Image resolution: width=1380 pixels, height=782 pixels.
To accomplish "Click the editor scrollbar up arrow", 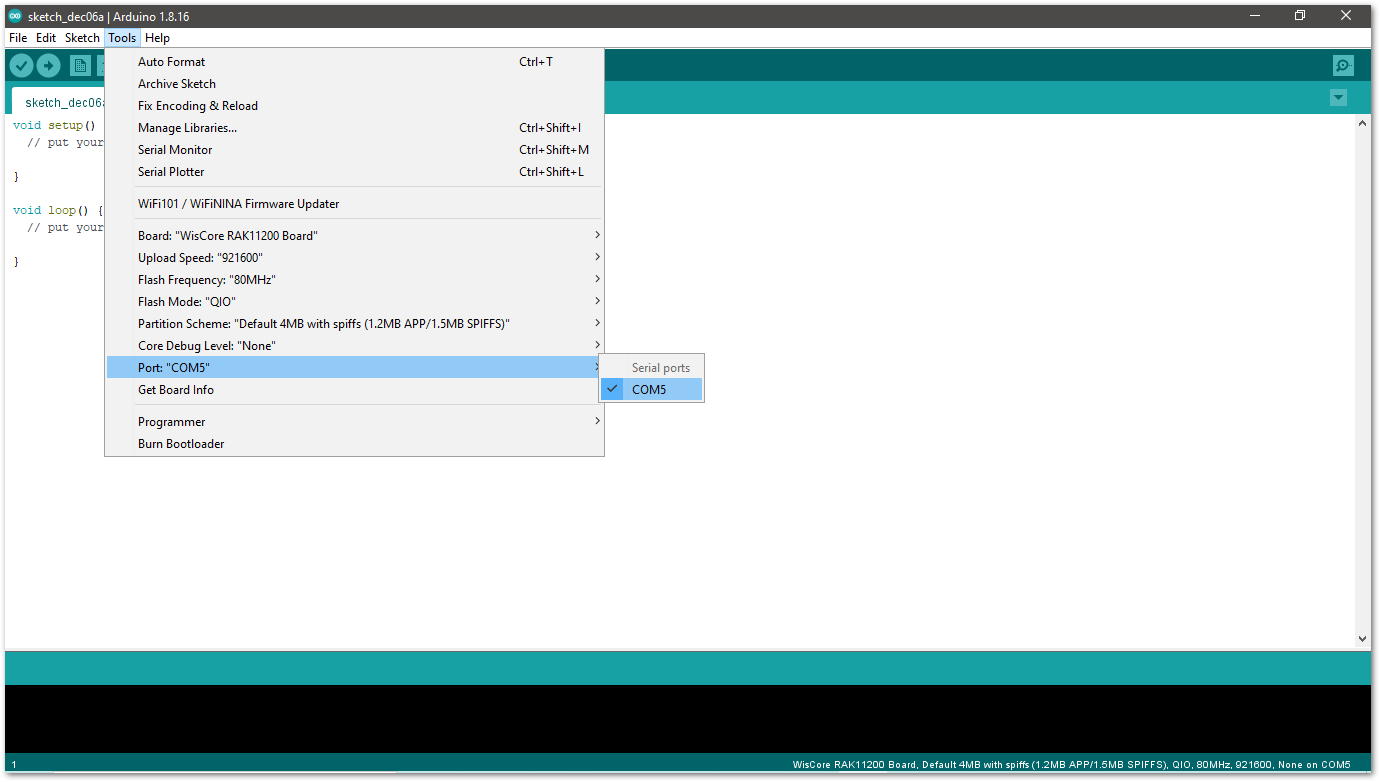I will 1362,123.
